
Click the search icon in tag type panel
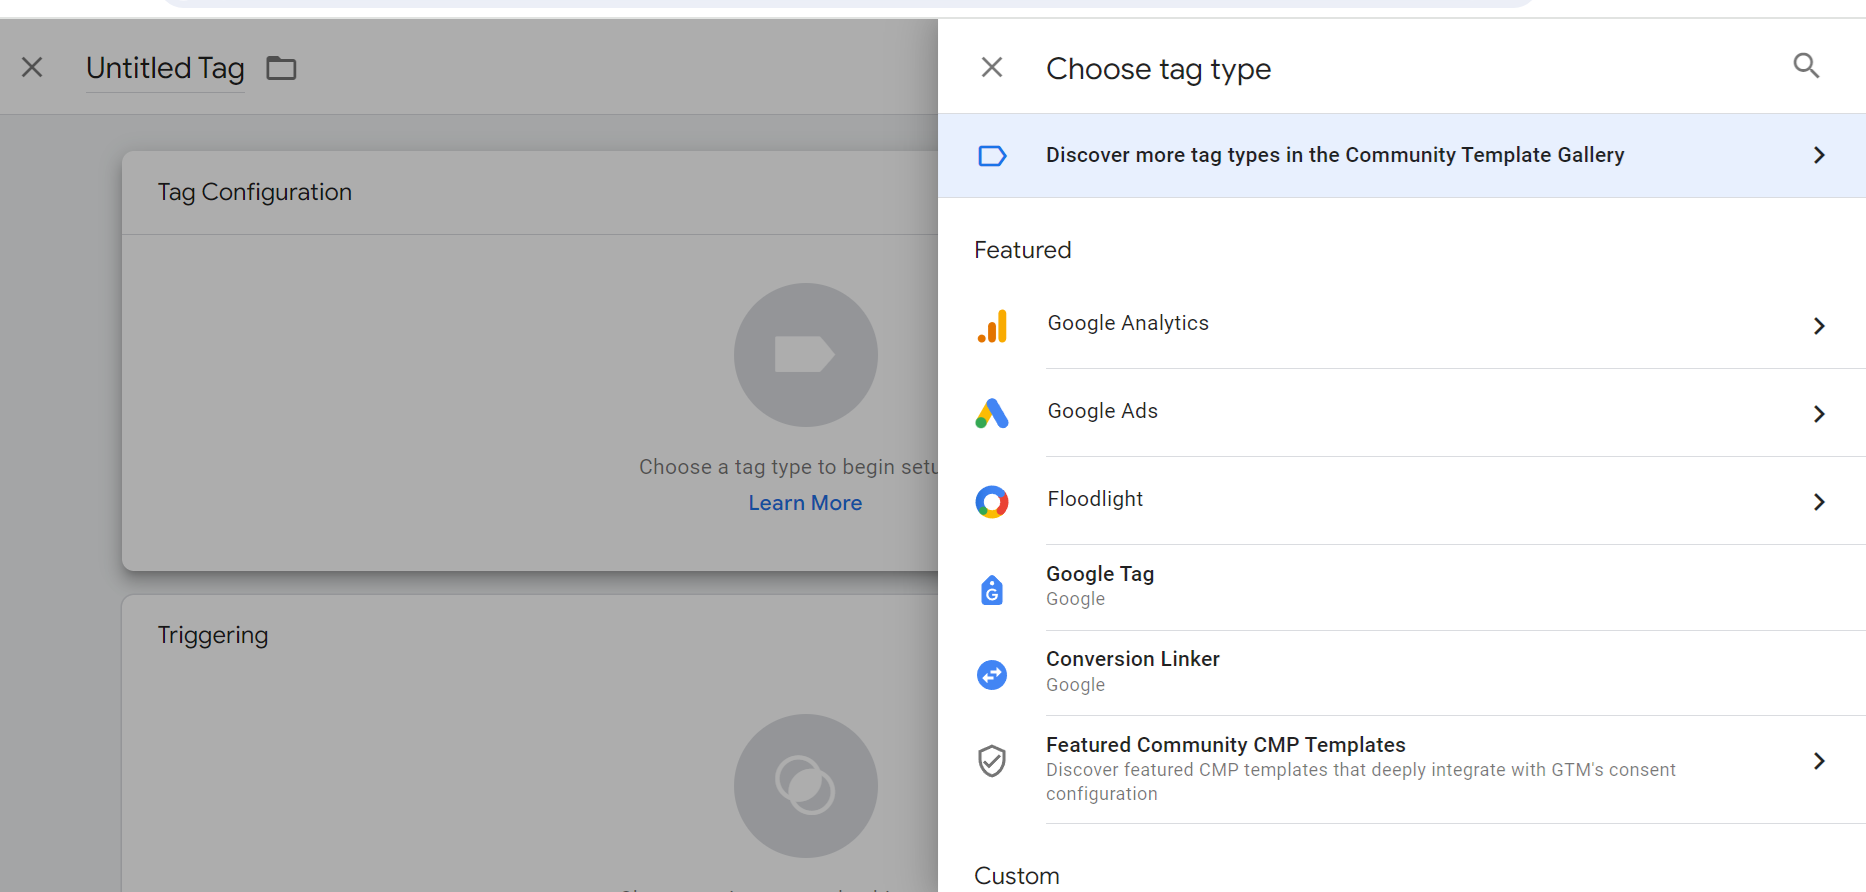[x=1805, y=66]
